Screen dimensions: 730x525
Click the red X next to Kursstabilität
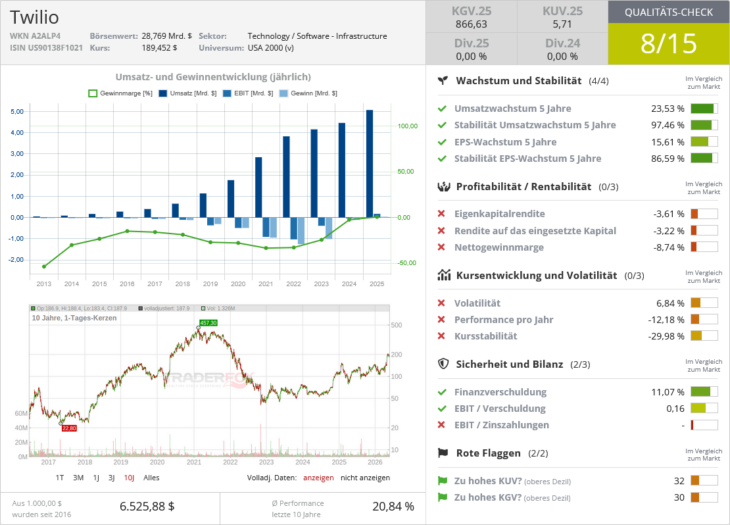(x=441, y=336)
